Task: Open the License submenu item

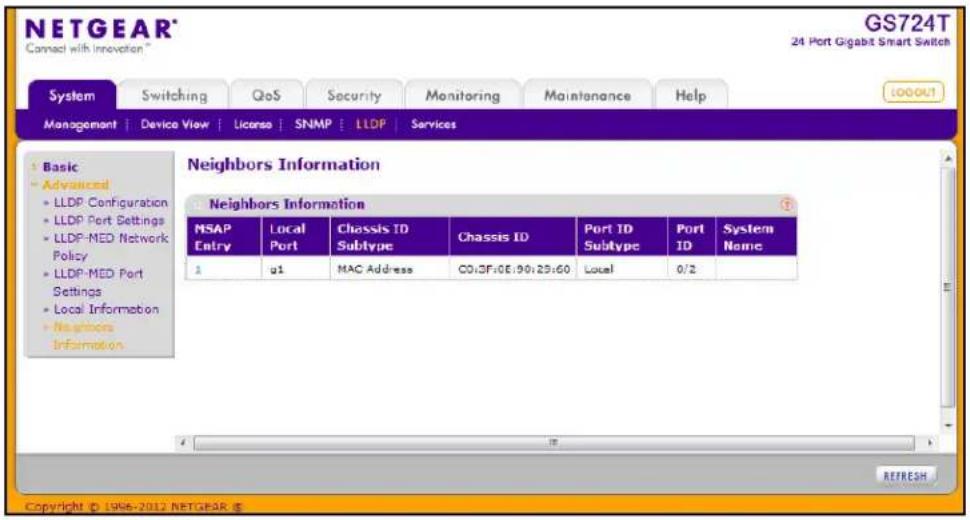Action: pyautogui.click(x=252, y=124)
